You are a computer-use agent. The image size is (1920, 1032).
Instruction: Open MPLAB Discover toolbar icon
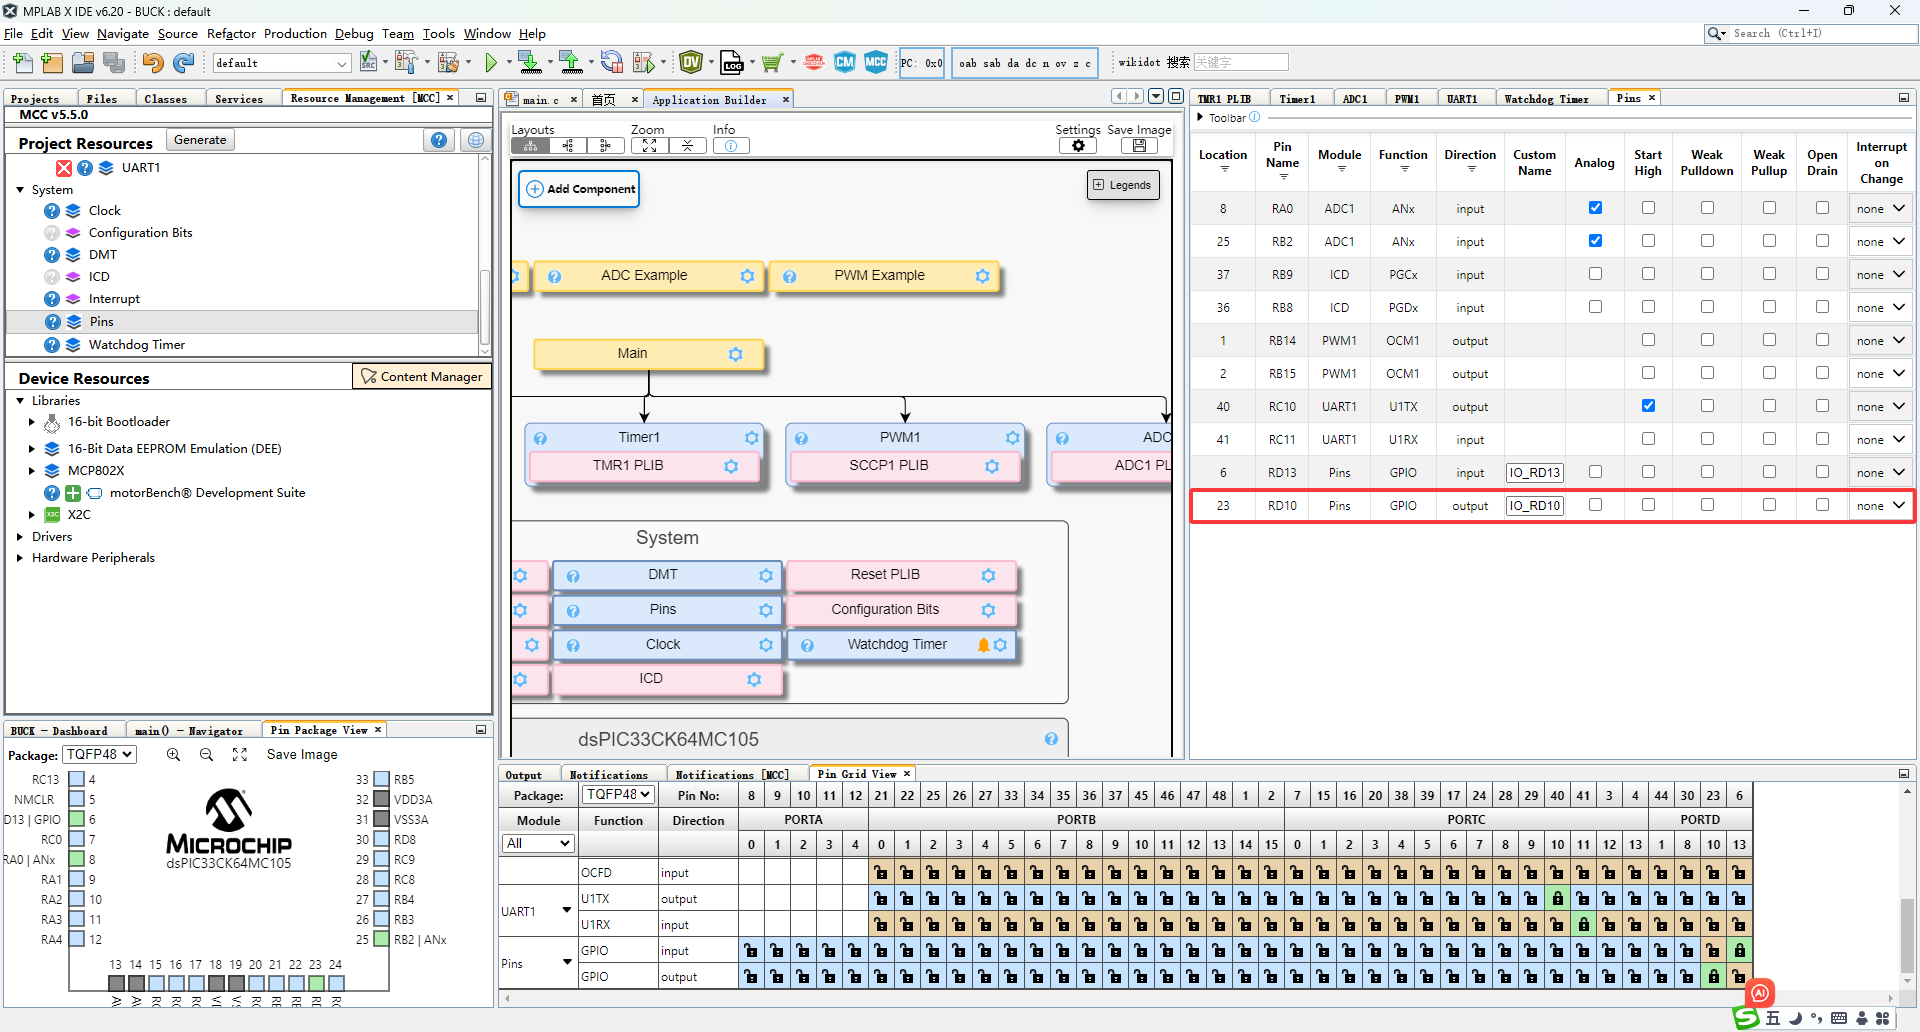(x=814, y=62)
